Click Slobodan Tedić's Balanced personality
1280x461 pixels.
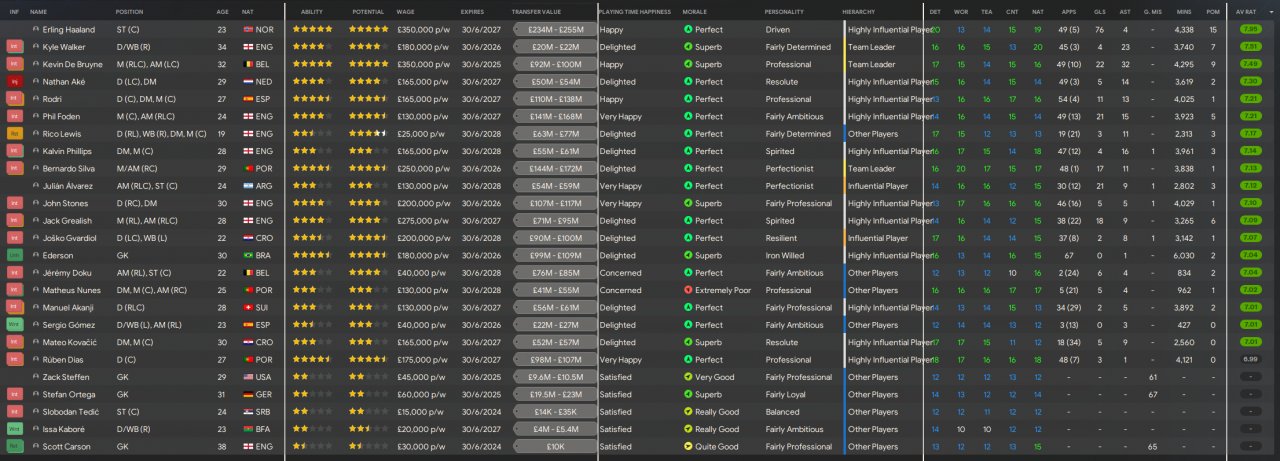tap(782, 412)
